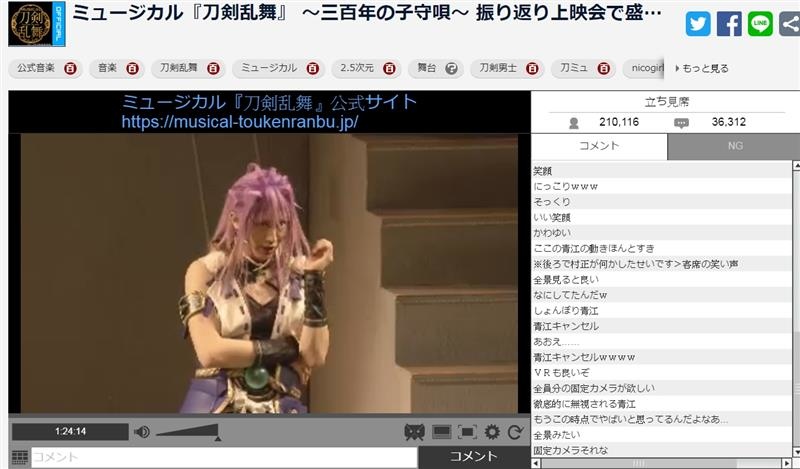Select comment ここの青江の動きほんとすき
Screen dimensions: 800x469
pyautogui.click(x=662, y=249)
